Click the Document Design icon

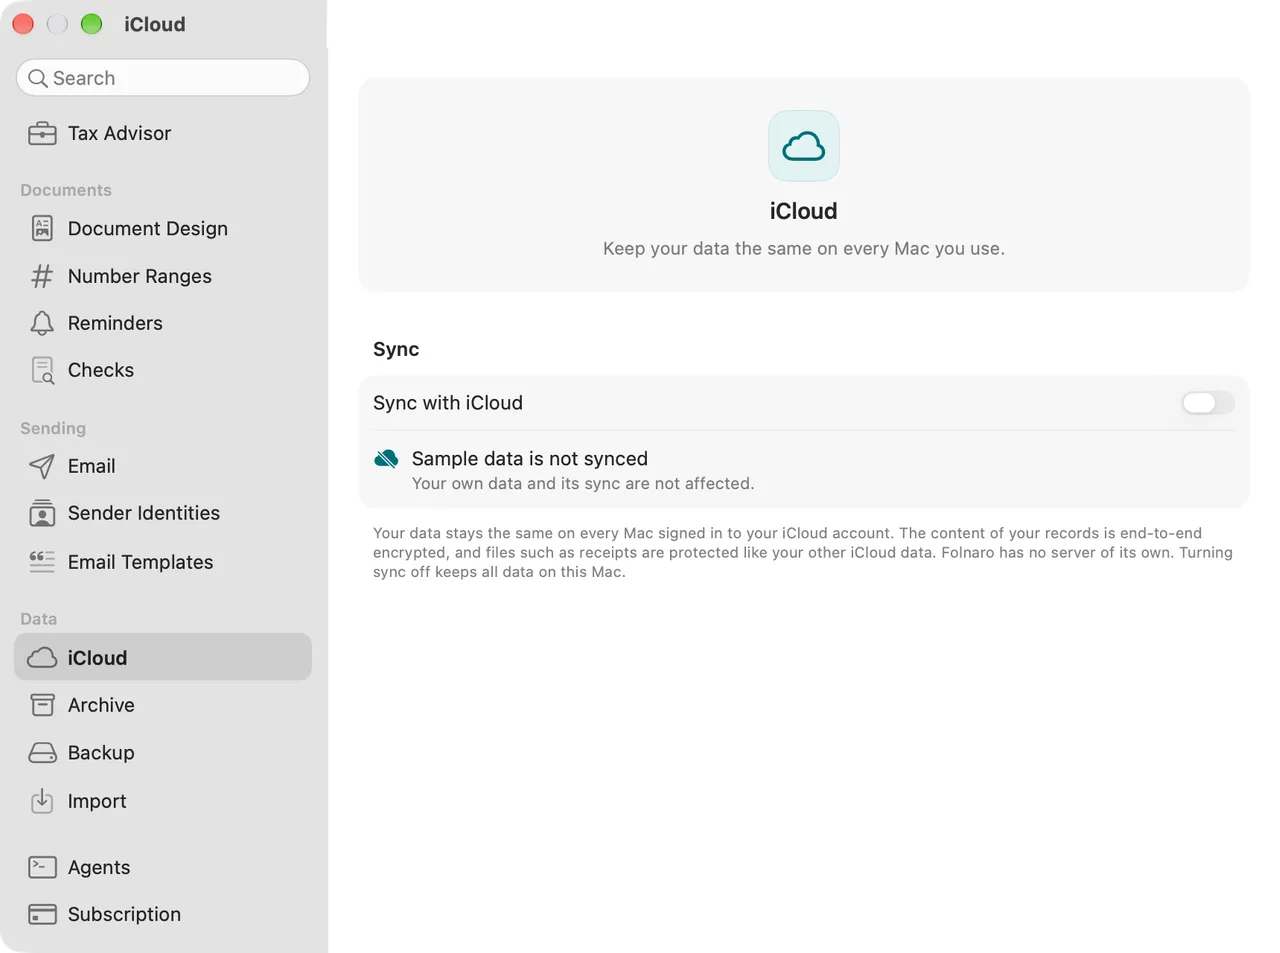[x=42, y=229]
